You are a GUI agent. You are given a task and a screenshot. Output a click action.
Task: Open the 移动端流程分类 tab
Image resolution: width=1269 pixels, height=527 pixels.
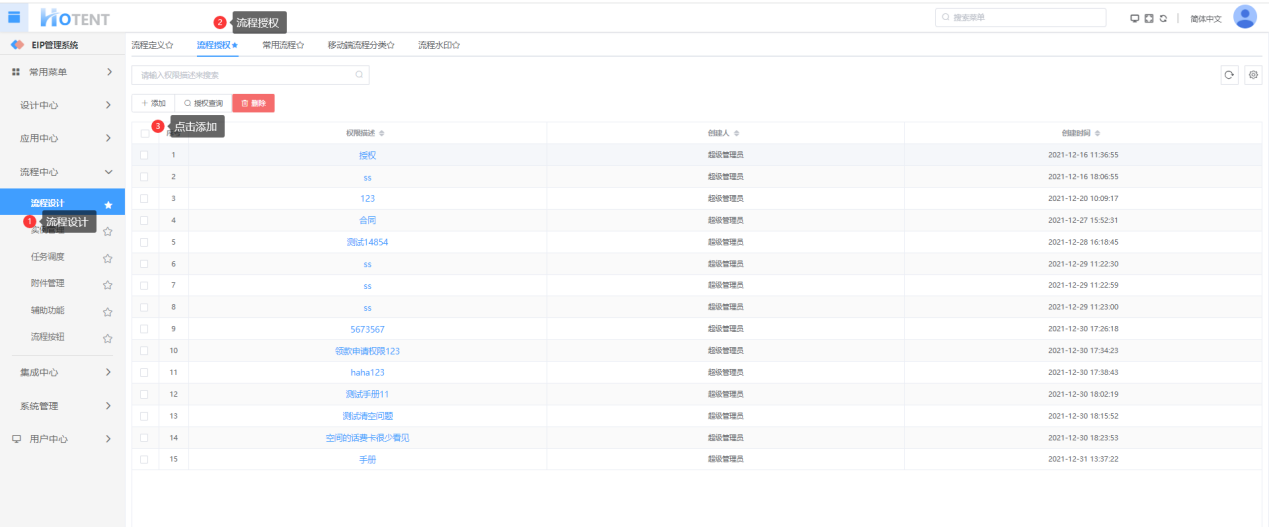click(360, 45)
